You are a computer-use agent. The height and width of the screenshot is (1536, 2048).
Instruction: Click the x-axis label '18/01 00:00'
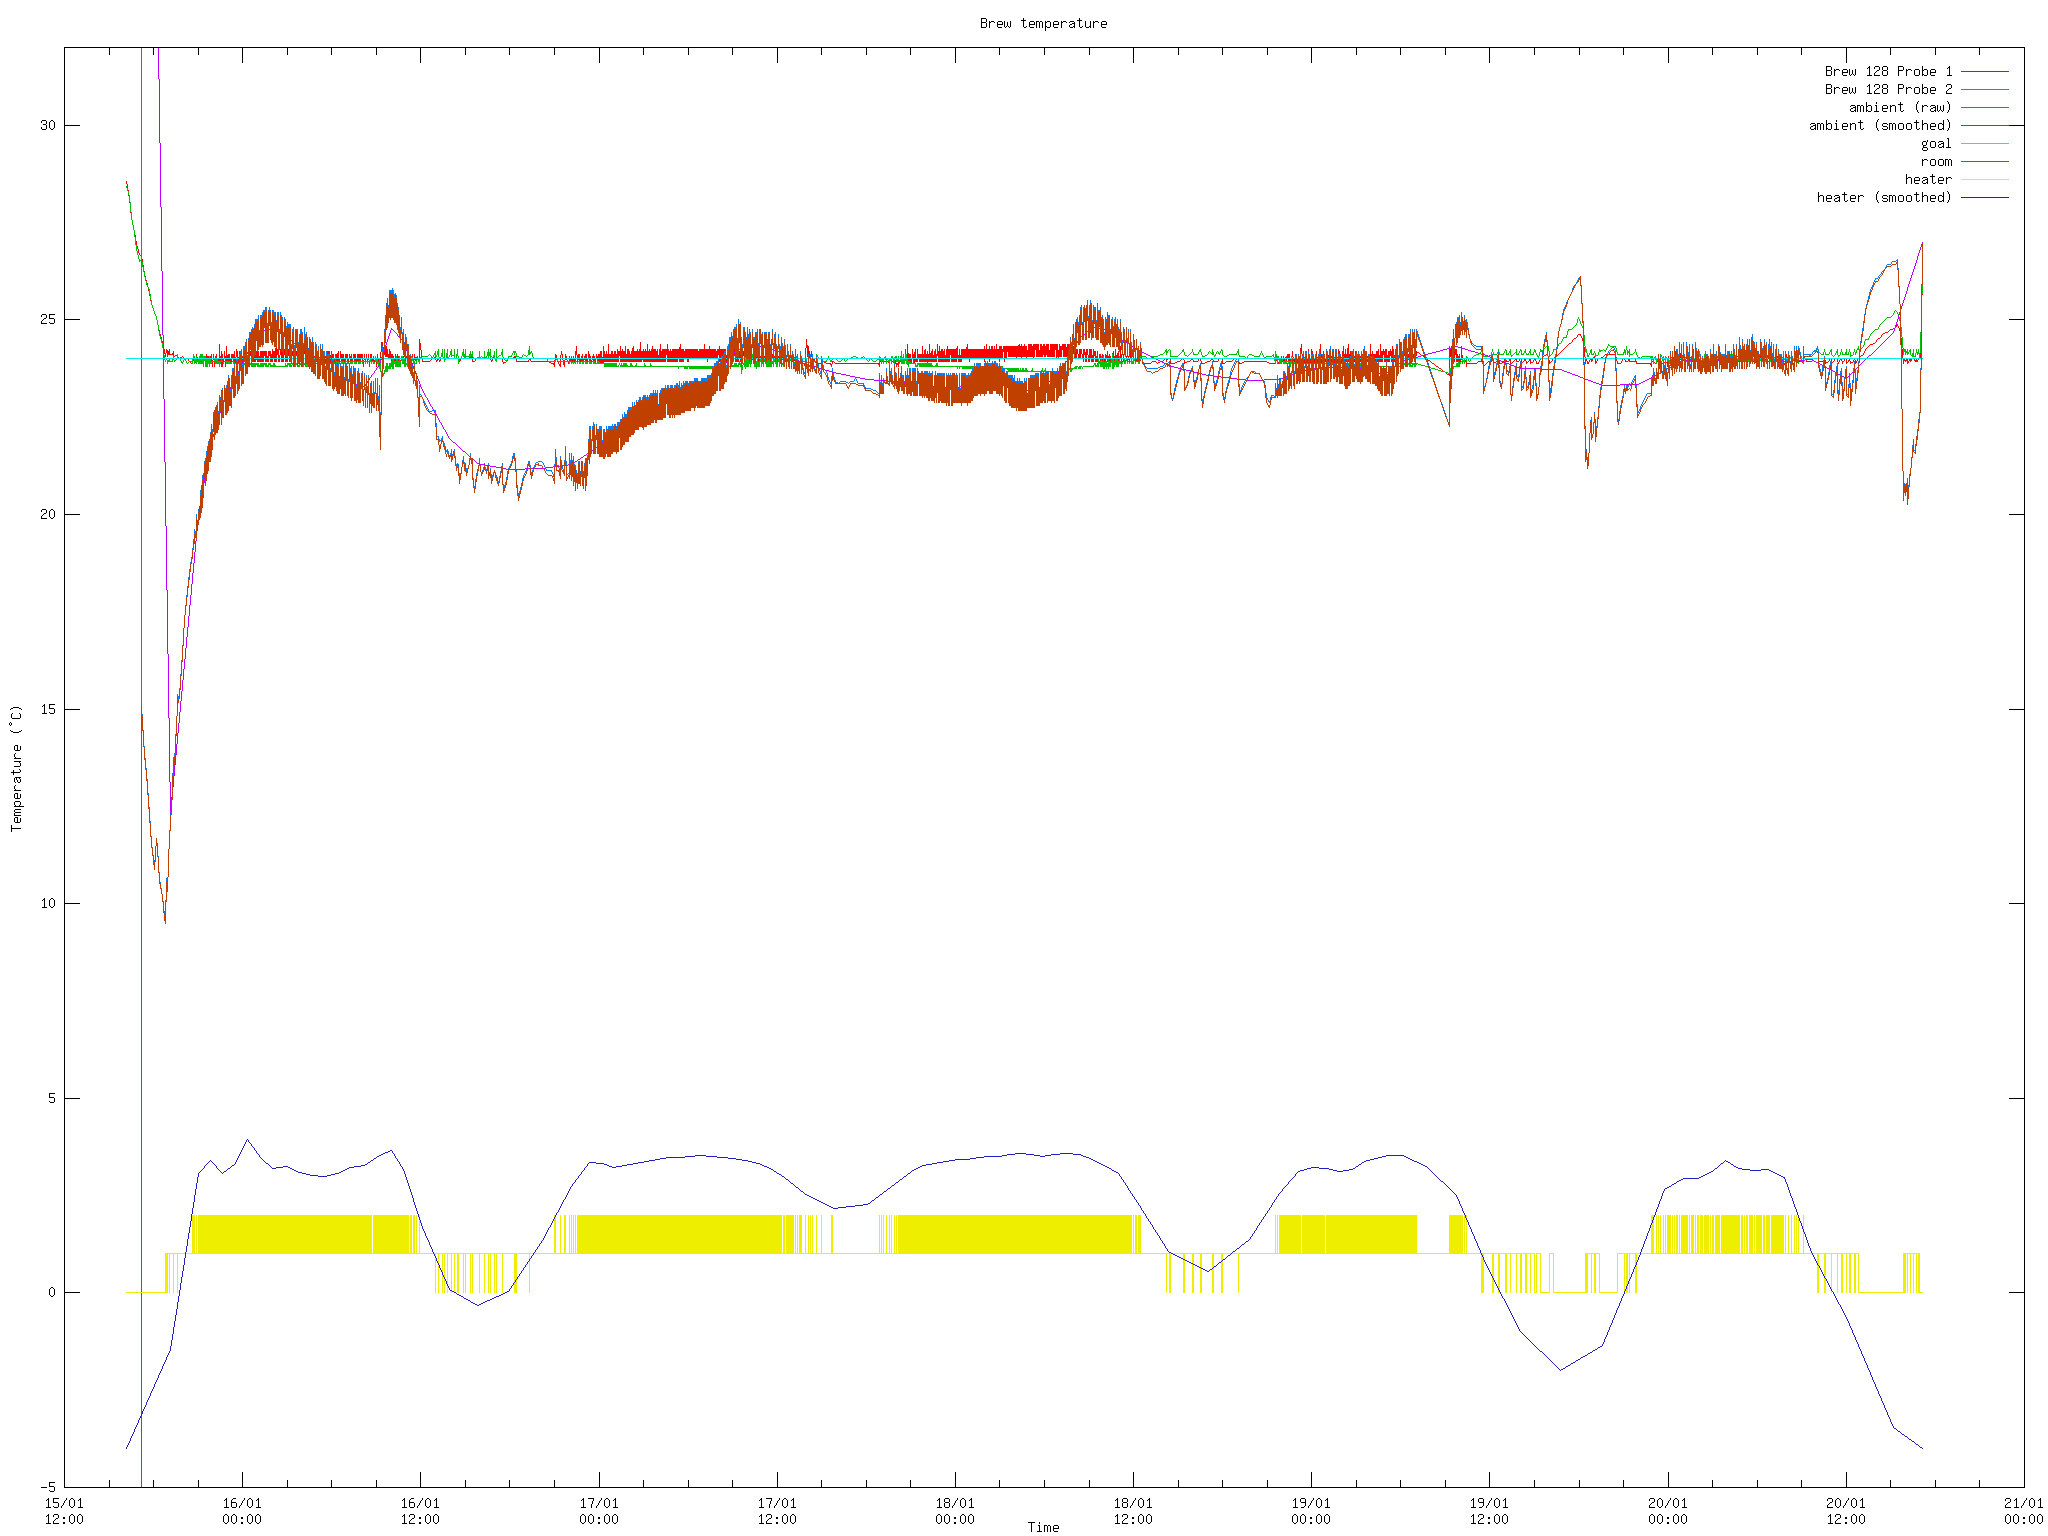[955, 1511]
